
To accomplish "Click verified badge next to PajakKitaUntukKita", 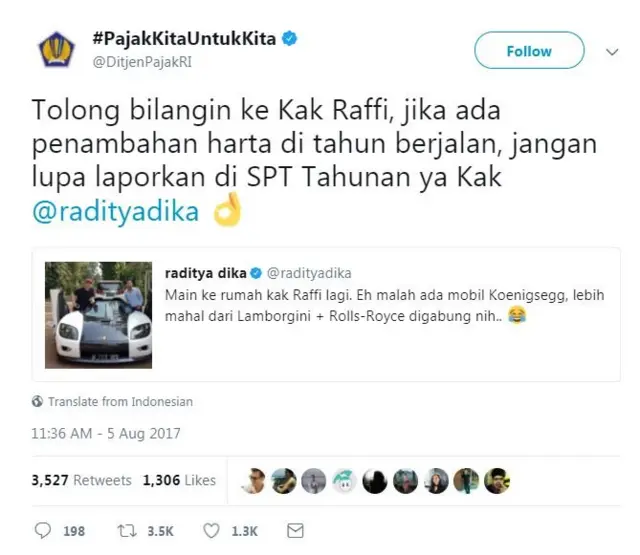I will click(290, 39).
